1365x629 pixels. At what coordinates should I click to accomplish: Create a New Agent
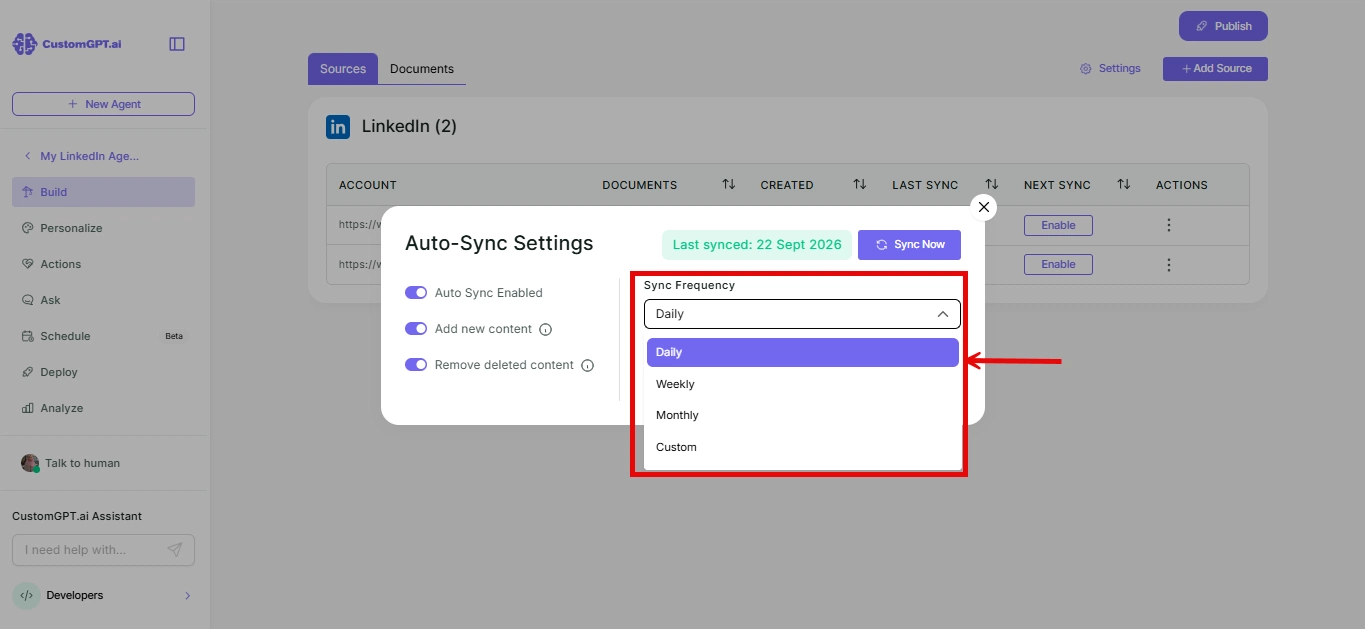pos(103,104)
